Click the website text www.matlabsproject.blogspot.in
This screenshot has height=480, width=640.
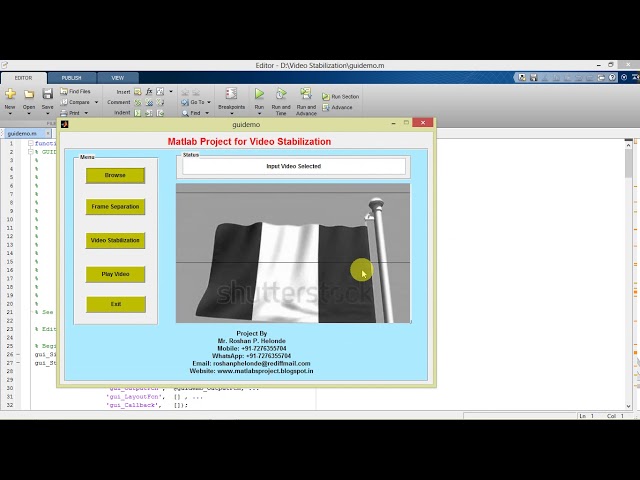265,371
